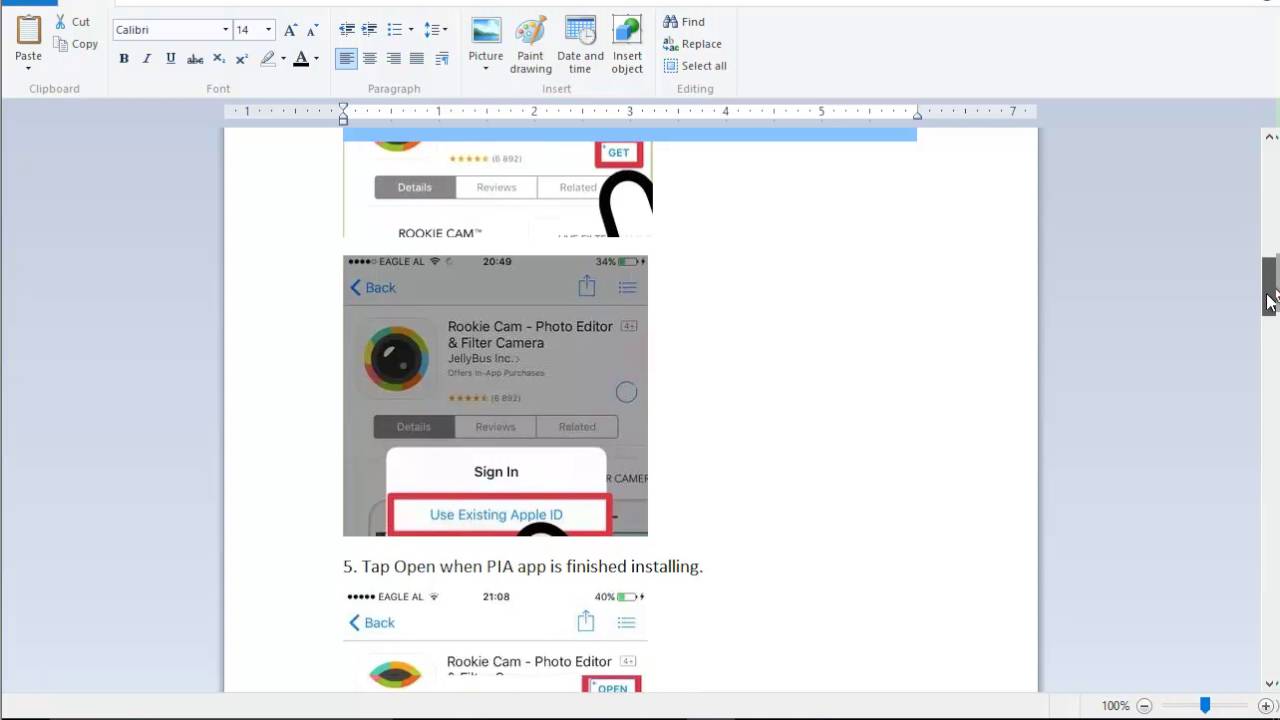This screenshot has width=1280, height=720.
Task: Open the Find tool
Action: (684, 22)
